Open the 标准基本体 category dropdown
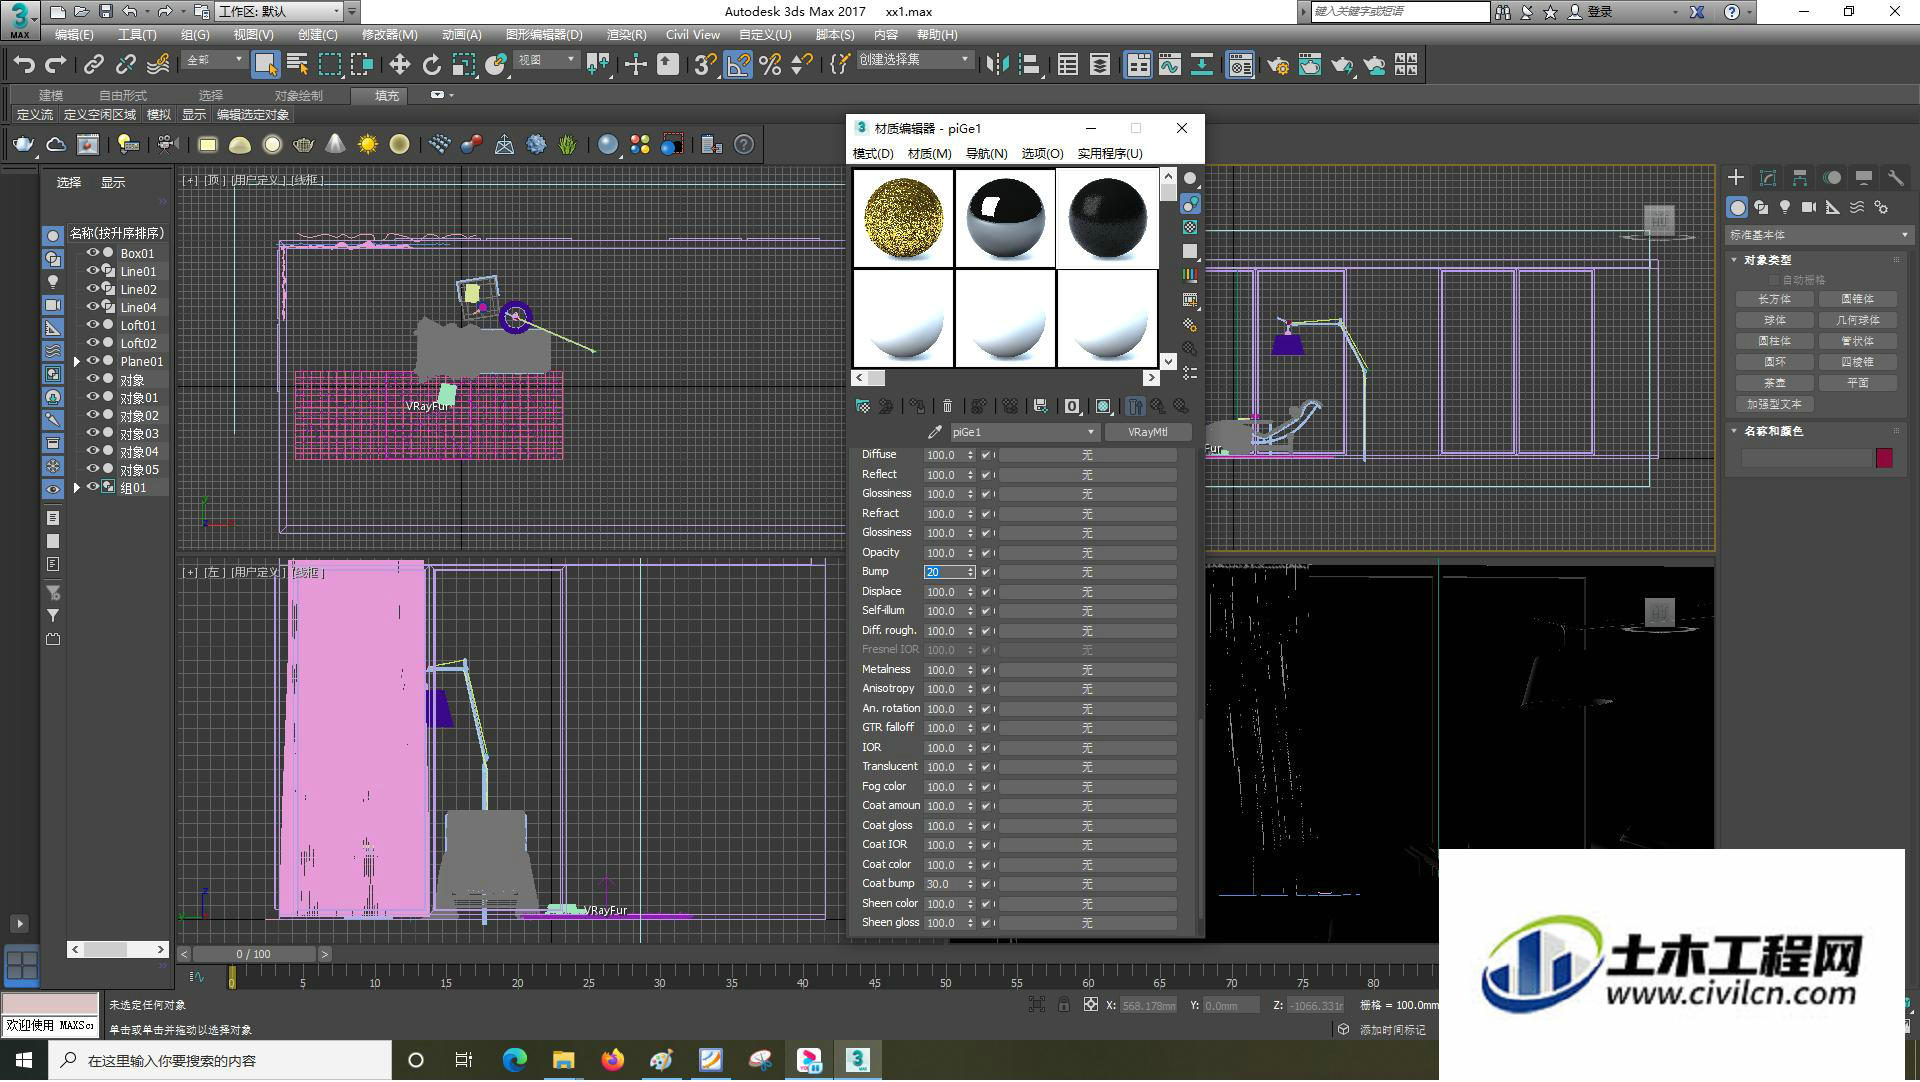Screen dimensions: 1920x1082 (1818, 235)
